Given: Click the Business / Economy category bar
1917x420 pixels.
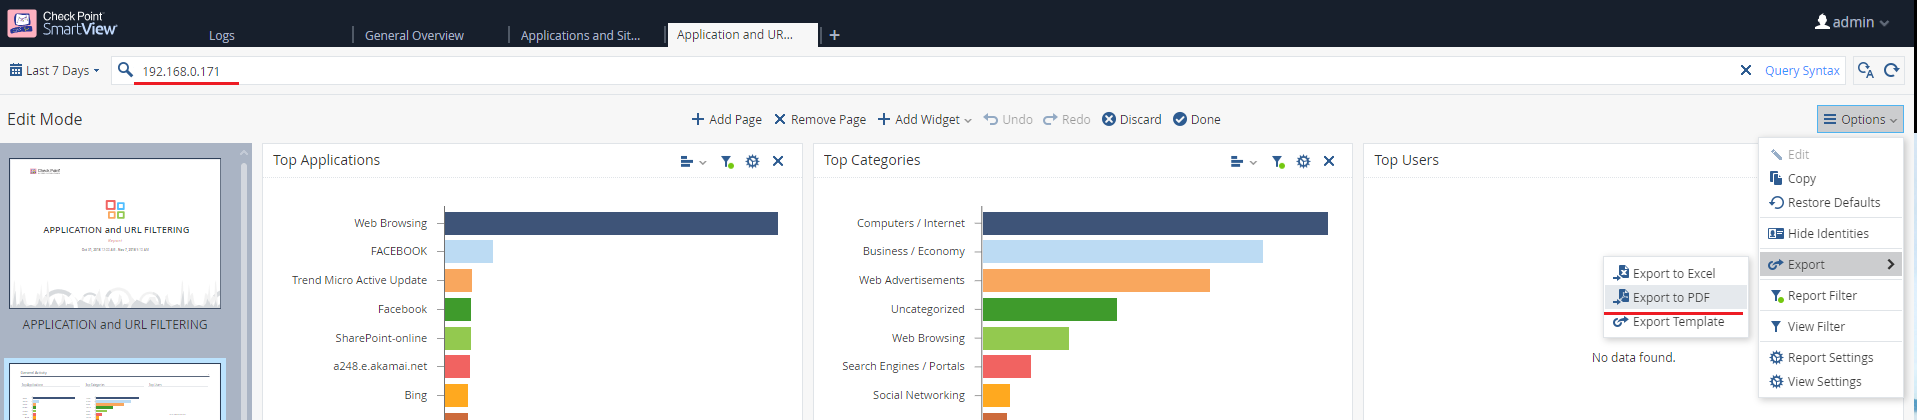Looking at the screenshot, I should coord(1123,251).
